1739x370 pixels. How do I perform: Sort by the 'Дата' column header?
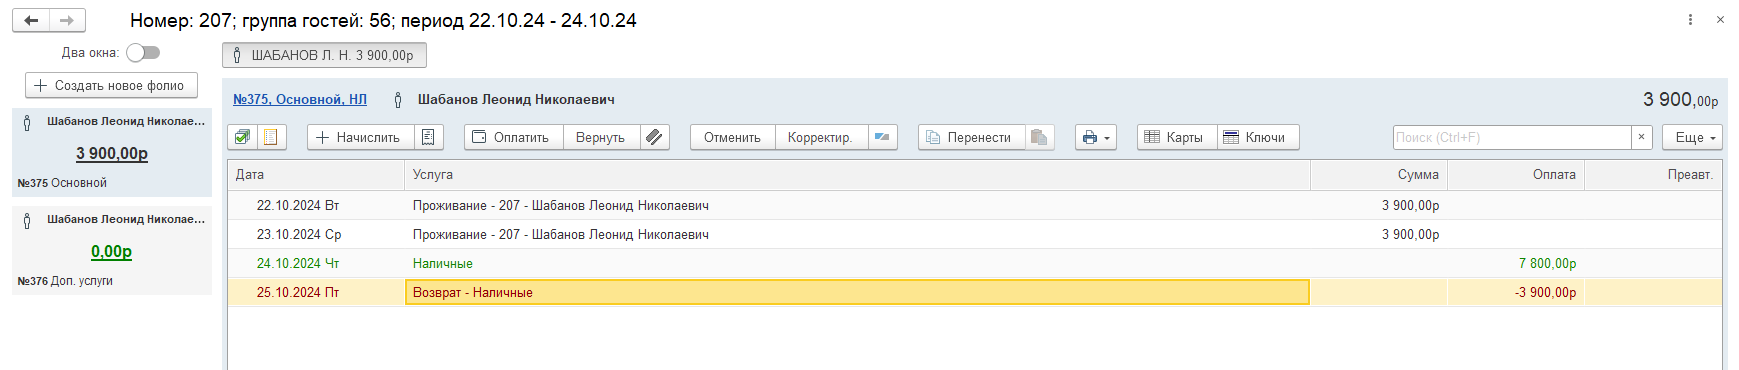[x=316, y=174]
